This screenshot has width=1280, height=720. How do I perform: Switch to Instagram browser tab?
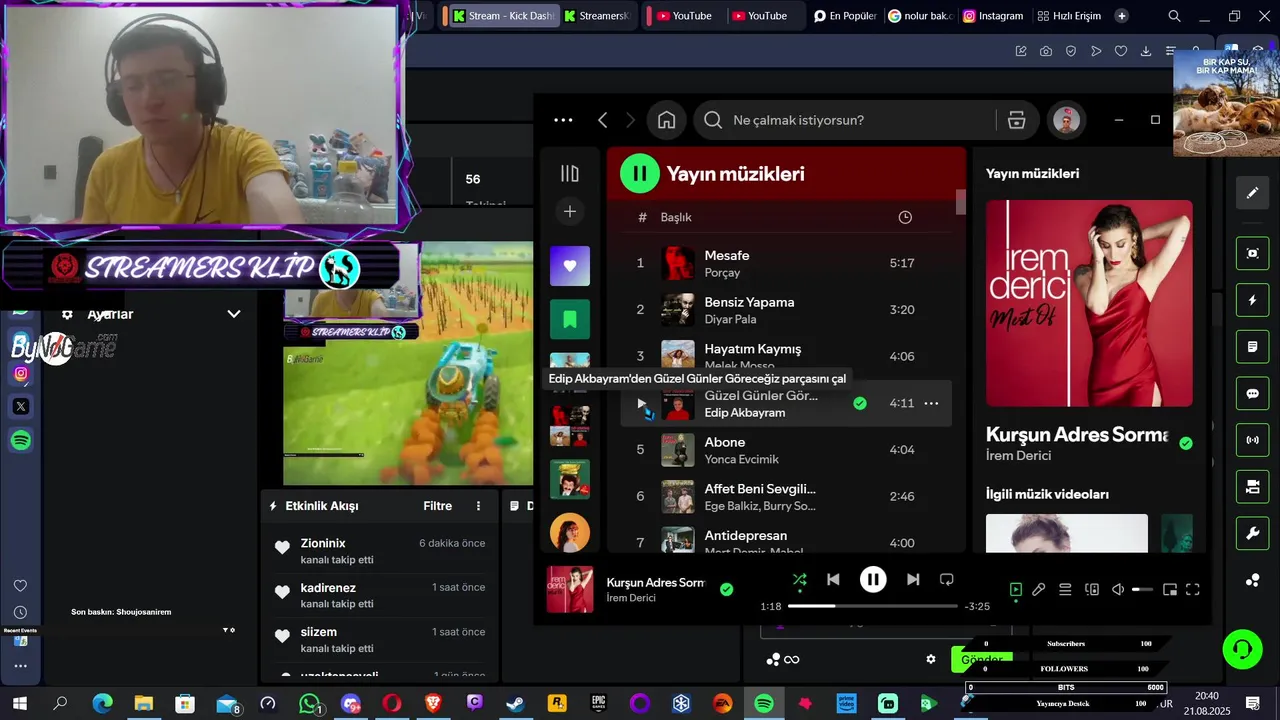coord(993,16)
